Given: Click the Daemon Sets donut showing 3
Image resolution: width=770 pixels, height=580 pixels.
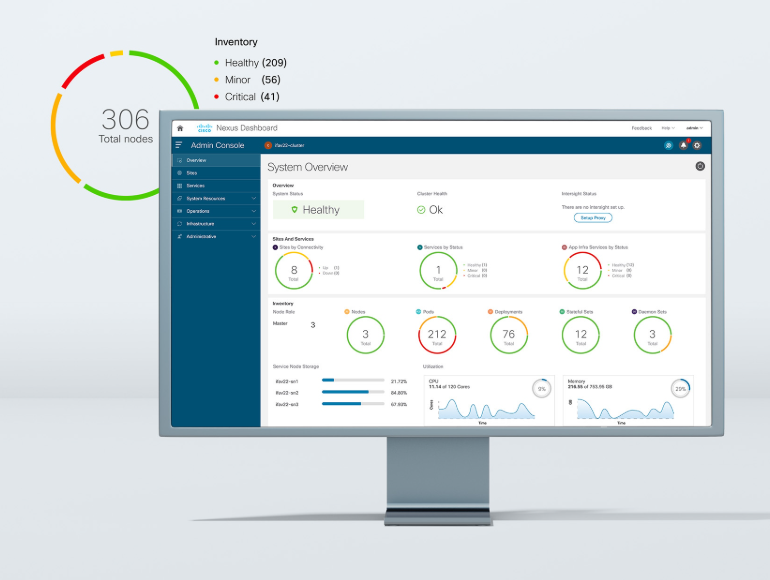Looking at the screenshot, I should click(x=652, y=335).
